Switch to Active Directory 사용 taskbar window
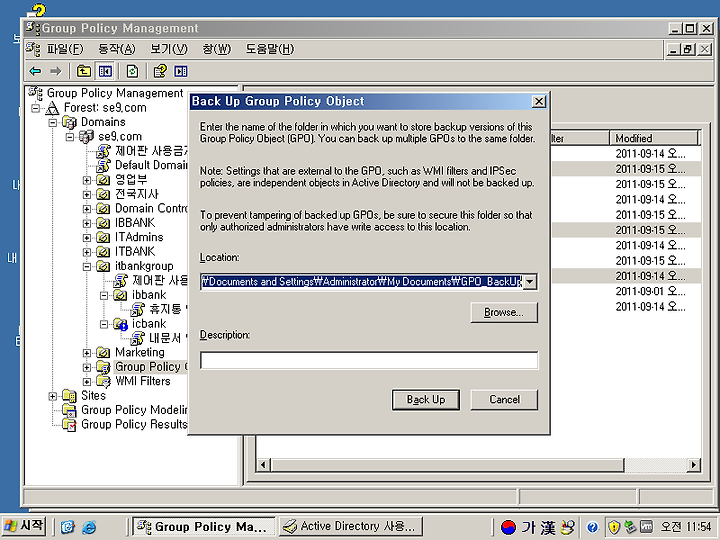The width and height of the screenshot is (720, 540). click(x=351, y=527)
